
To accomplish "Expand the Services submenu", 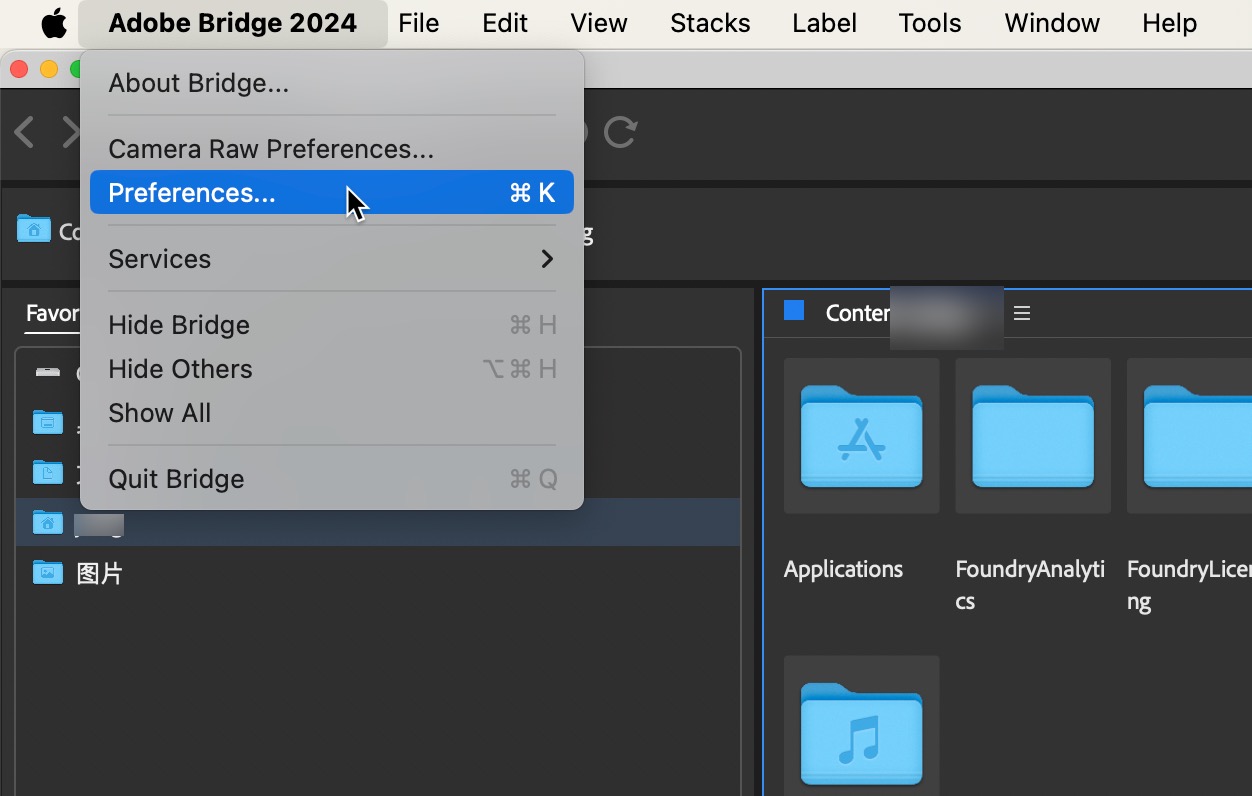I will pos(331,259).
